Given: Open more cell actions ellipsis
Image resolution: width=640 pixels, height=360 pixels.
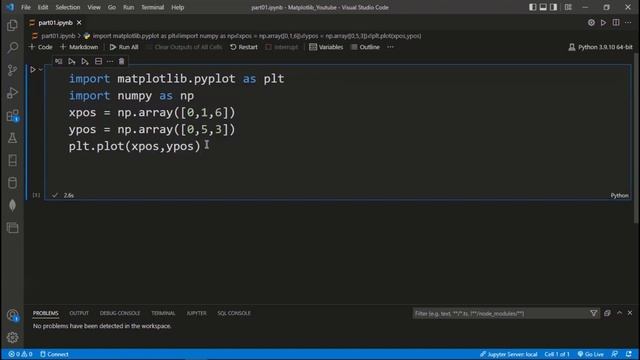Looking at the screenshot, I should 110,61.
